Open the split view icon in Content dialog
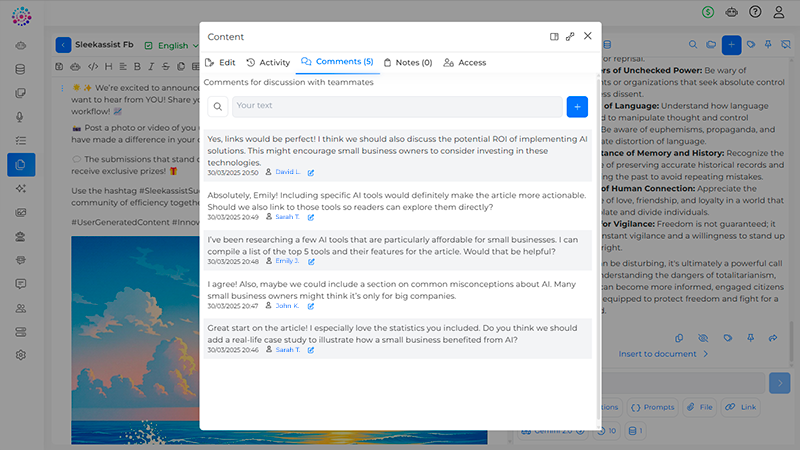 click(554, 37)
